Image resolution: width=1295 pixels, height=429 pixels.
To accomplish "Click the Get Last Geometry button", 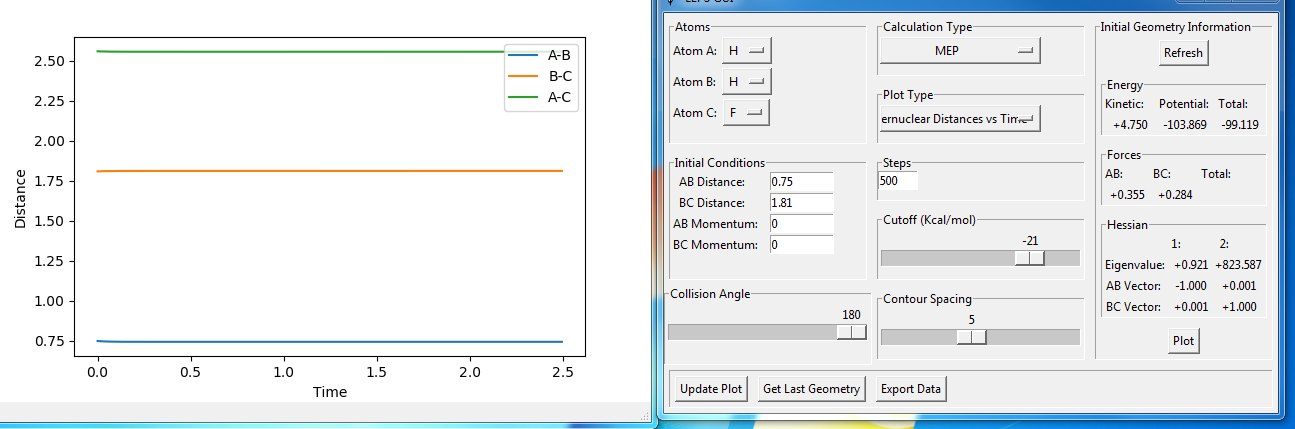I will tap(812, 389).
